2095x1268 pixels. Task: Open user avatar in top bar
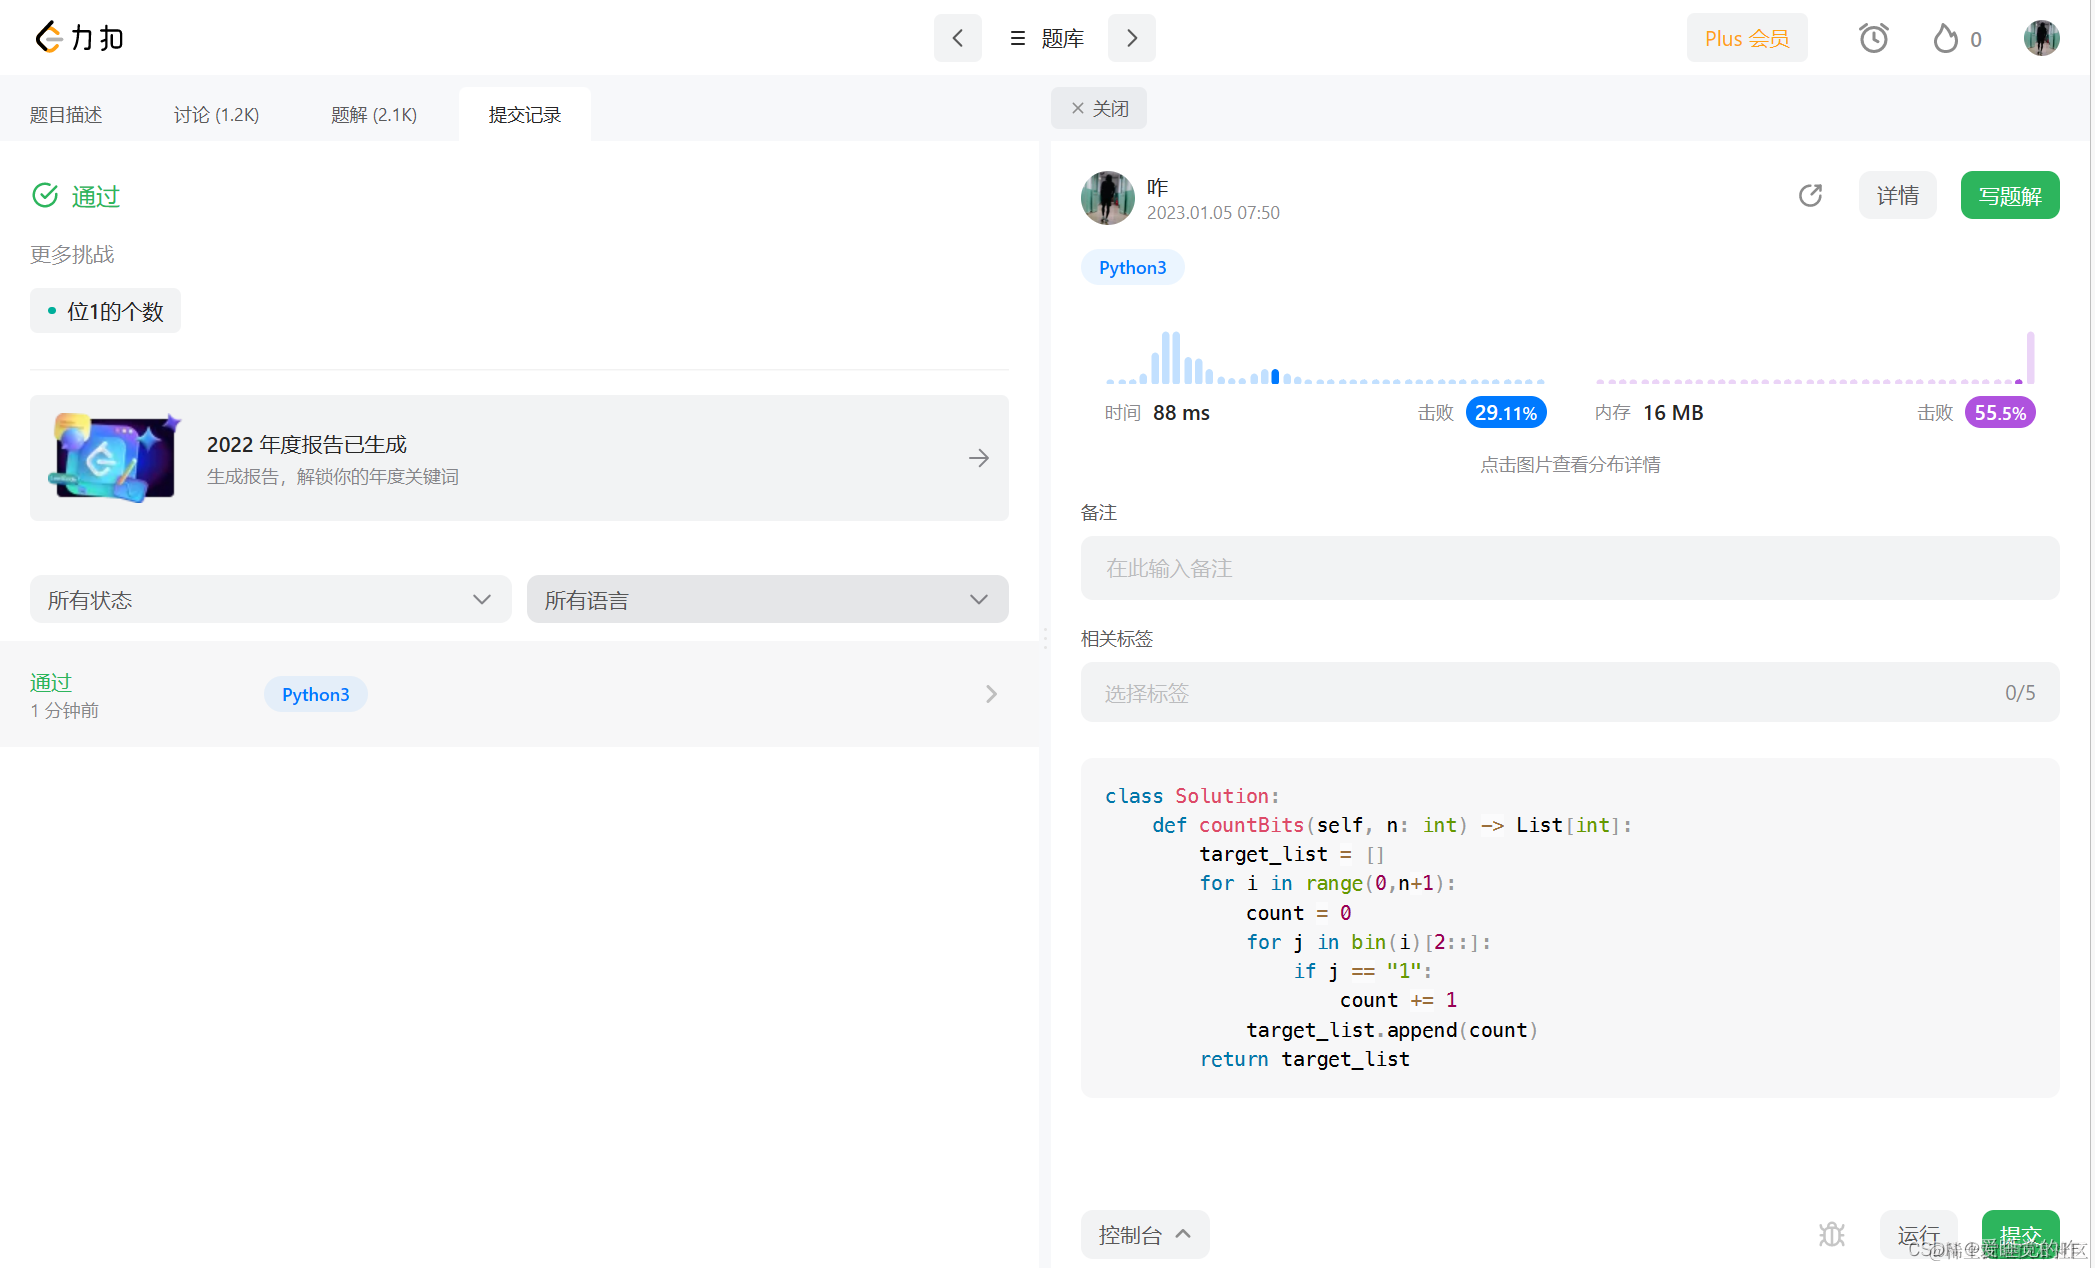2041,38
